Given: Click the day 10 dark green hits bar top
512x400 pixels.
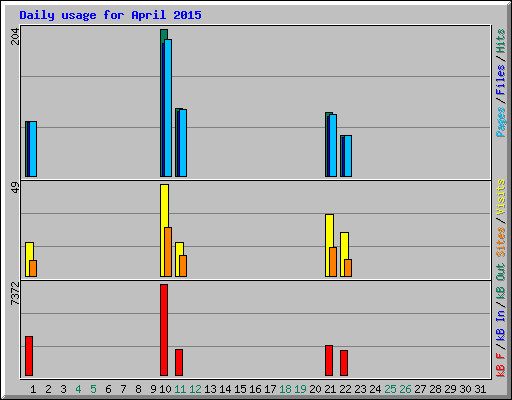Looking at the screenshot, I should pos(164,34).
